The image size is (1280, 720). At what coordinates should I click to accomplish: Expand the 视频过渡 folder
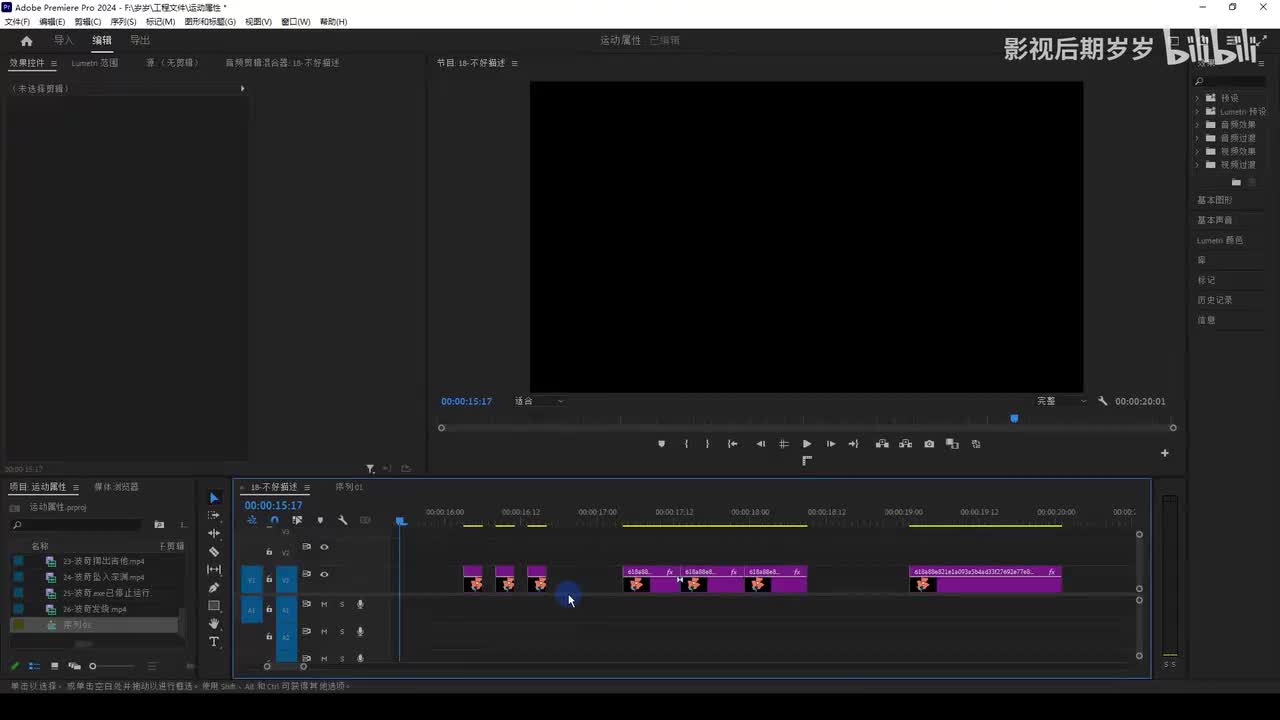coord(1198,165)
